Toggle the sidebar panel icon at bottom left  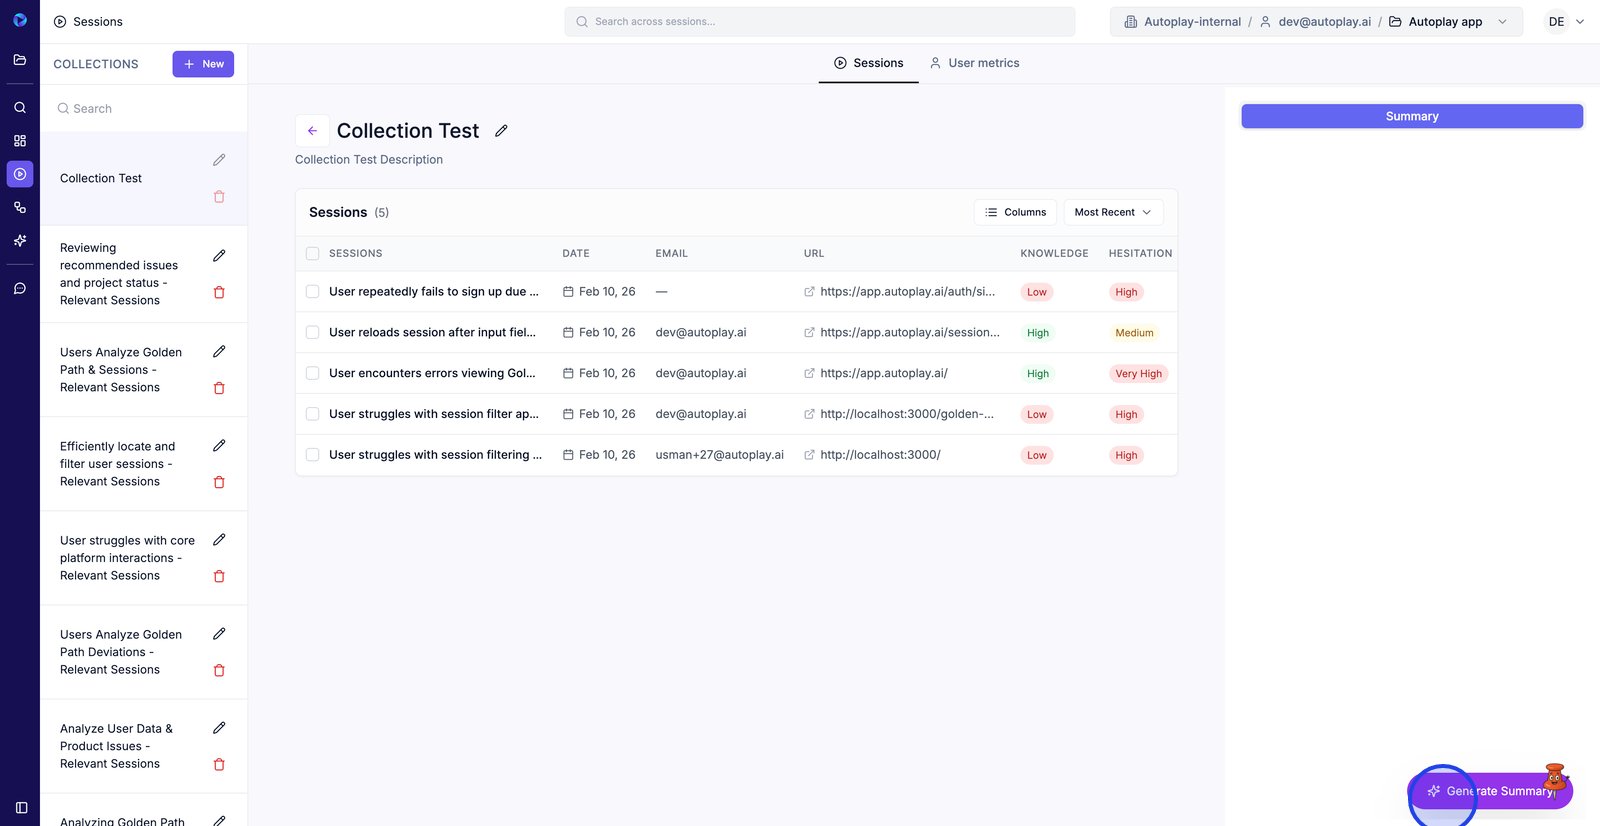(21, 807)
